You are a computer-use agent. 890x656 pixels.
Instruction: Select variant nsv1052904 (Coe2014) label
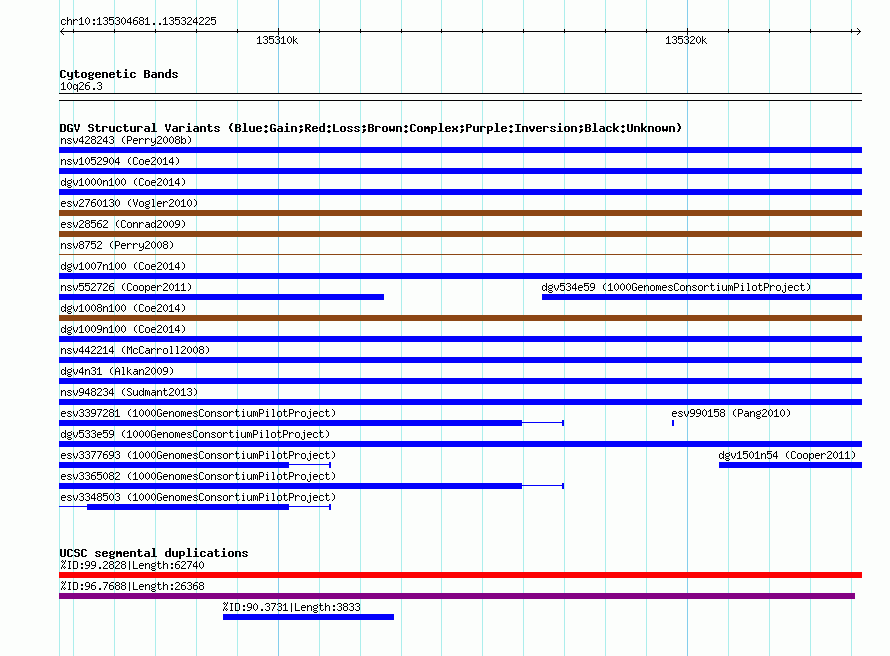[120, 161]
